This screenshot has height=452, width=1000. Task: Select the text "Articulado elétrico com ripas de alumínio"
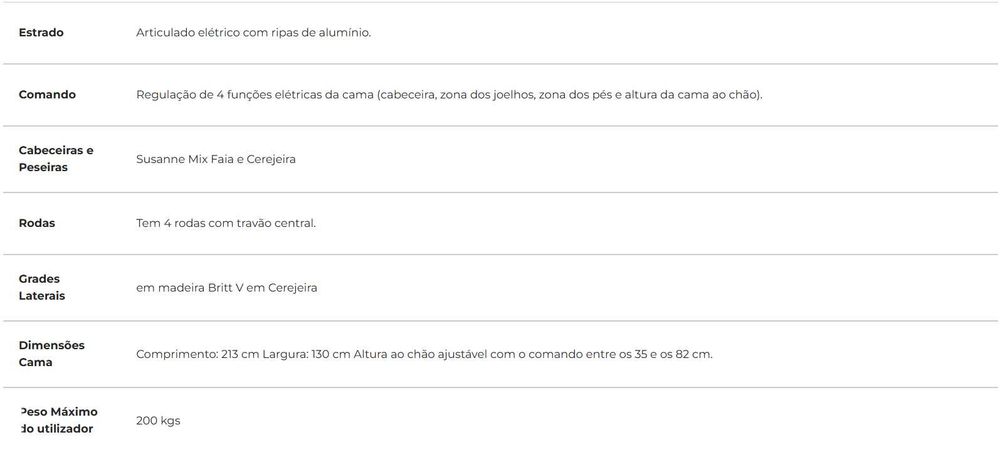252,33
